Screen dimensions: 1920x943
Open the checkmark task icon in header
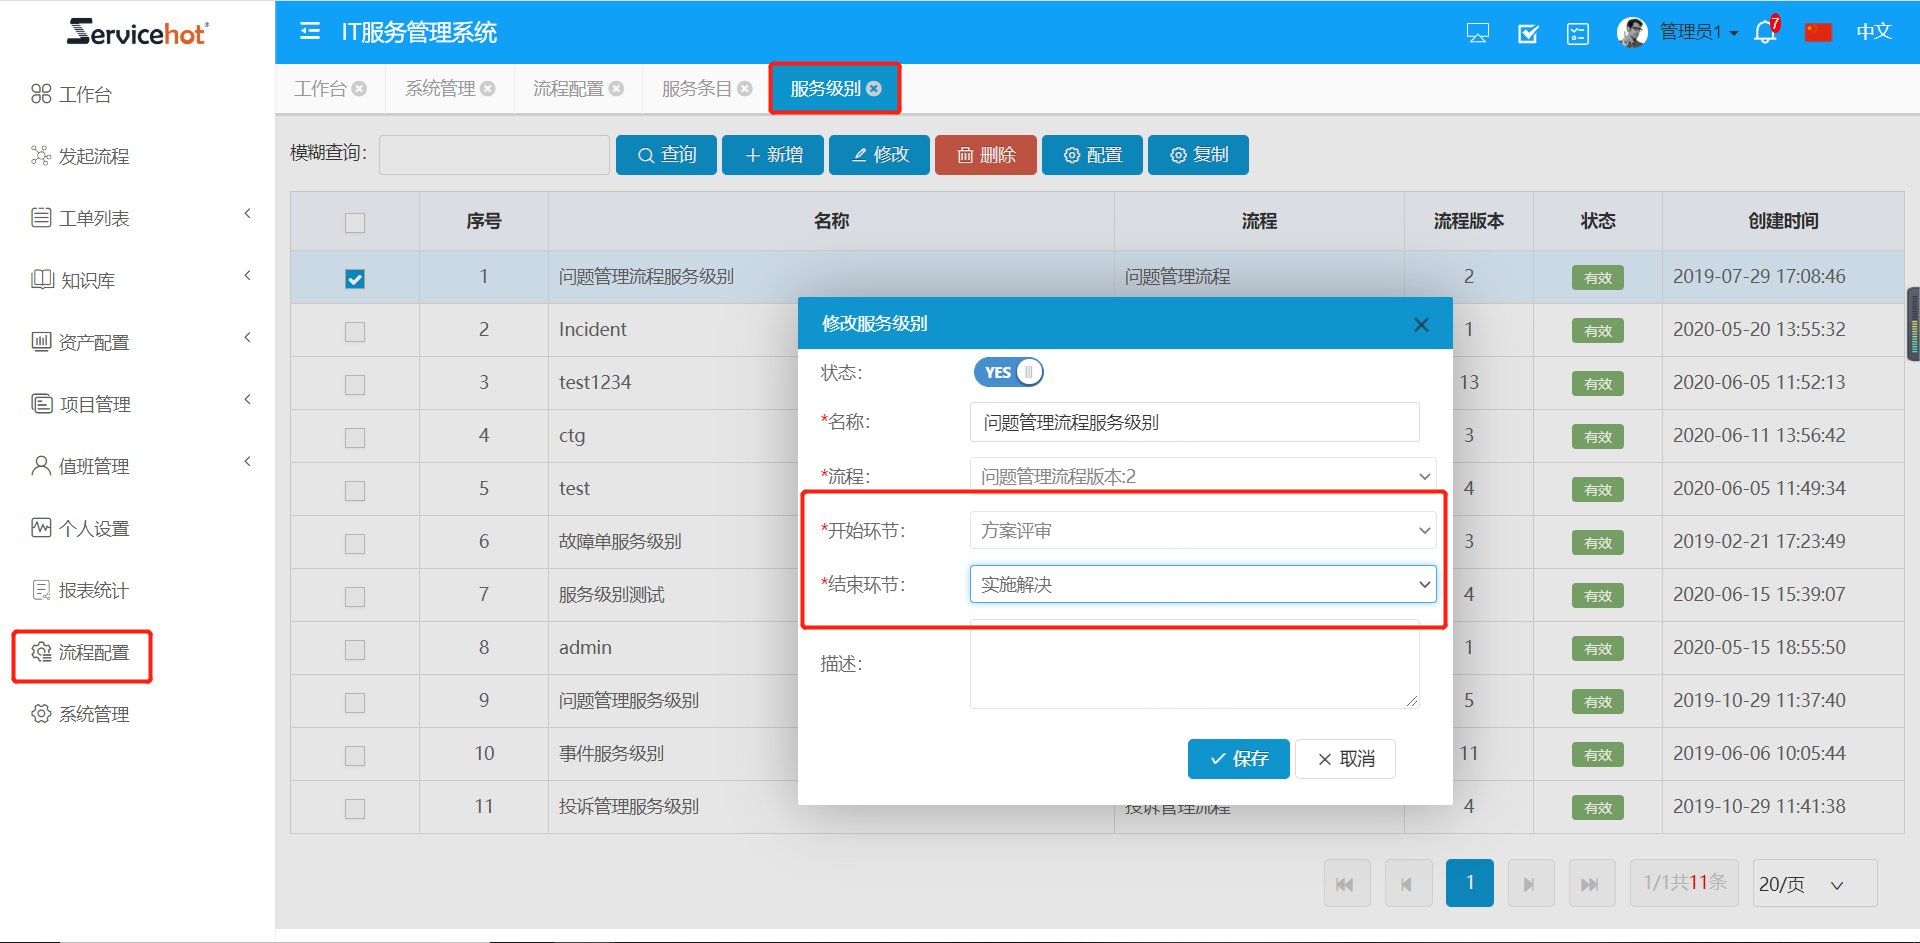1528,34
